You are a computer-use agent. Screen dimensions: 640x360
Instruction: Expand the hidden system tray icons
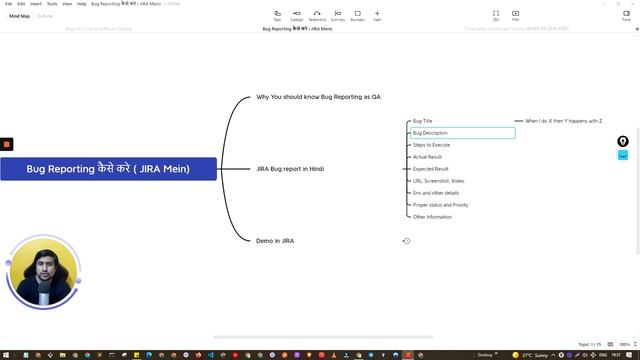[553, 355]
